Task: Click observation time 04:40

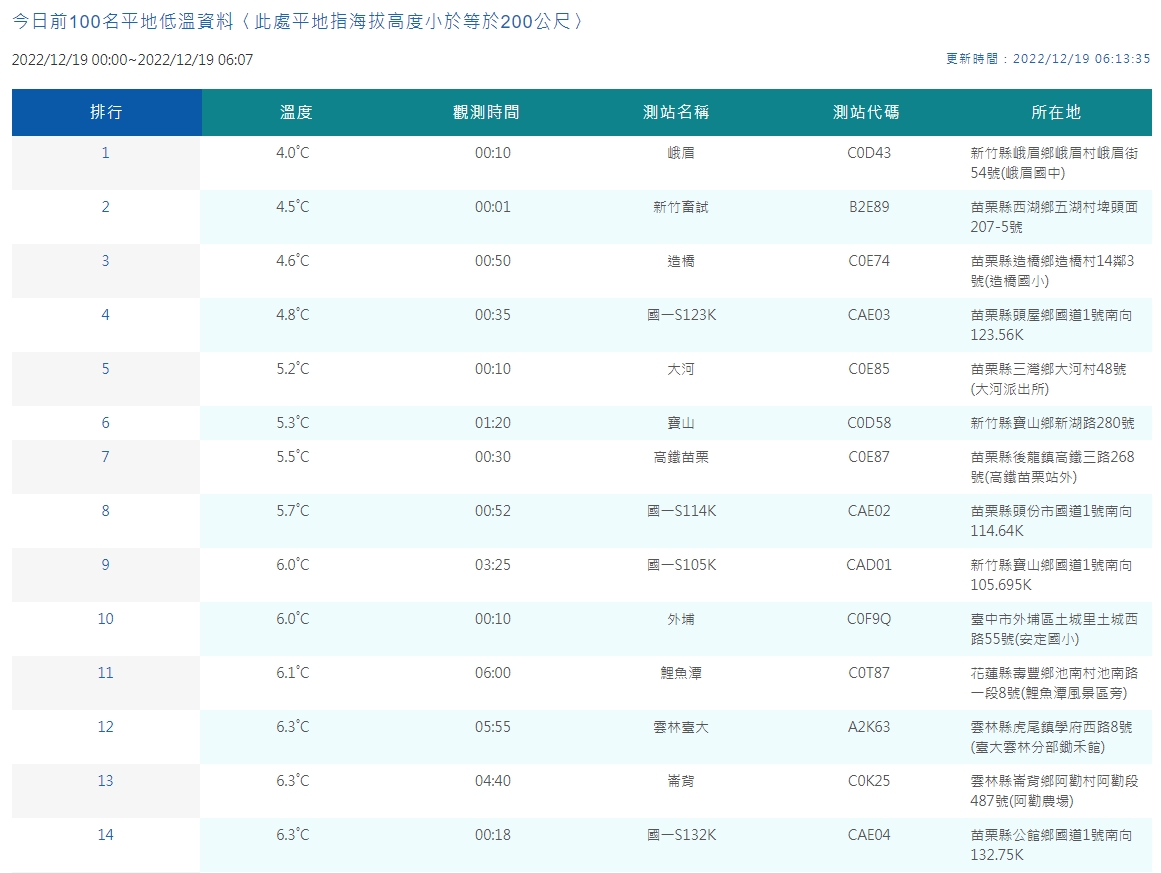Action: pos(493,782)
